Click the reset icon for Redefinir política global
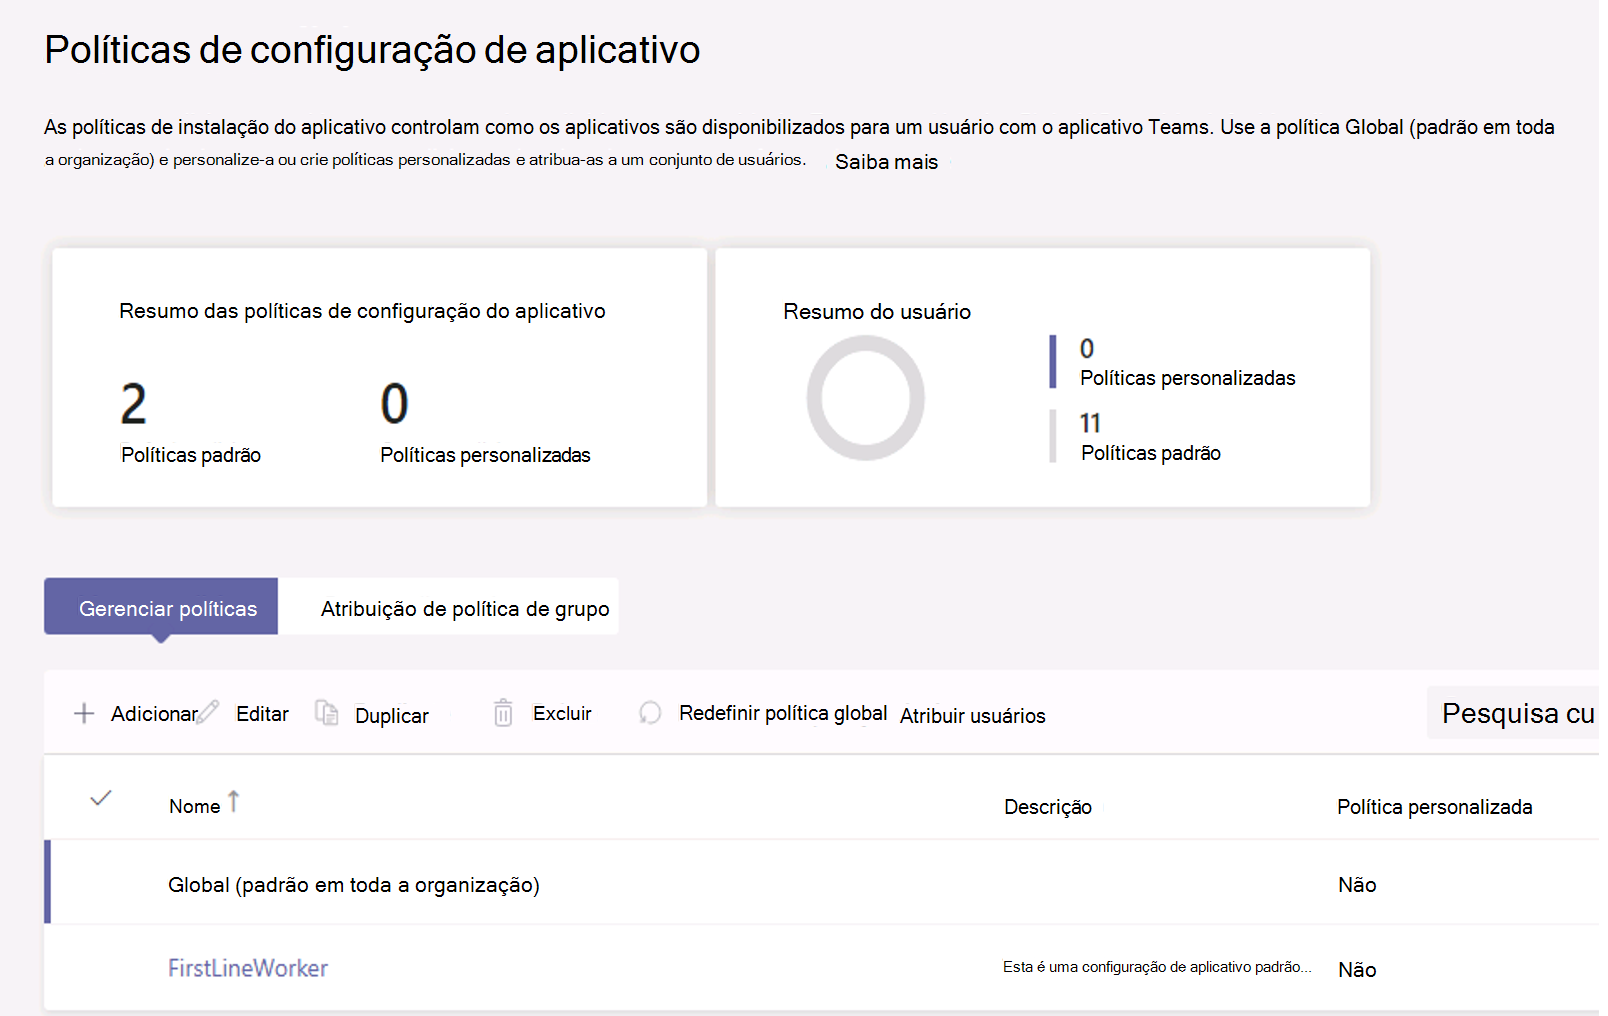 pyautogui.click(x=650, y=713)
